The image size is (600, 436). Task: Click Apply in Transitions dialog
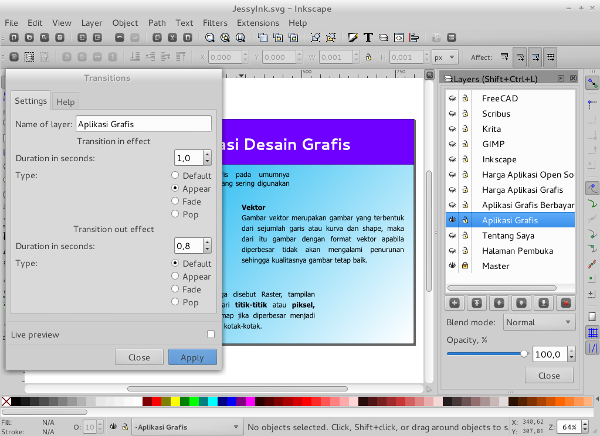pyautogui.click(x=192, y=357)
